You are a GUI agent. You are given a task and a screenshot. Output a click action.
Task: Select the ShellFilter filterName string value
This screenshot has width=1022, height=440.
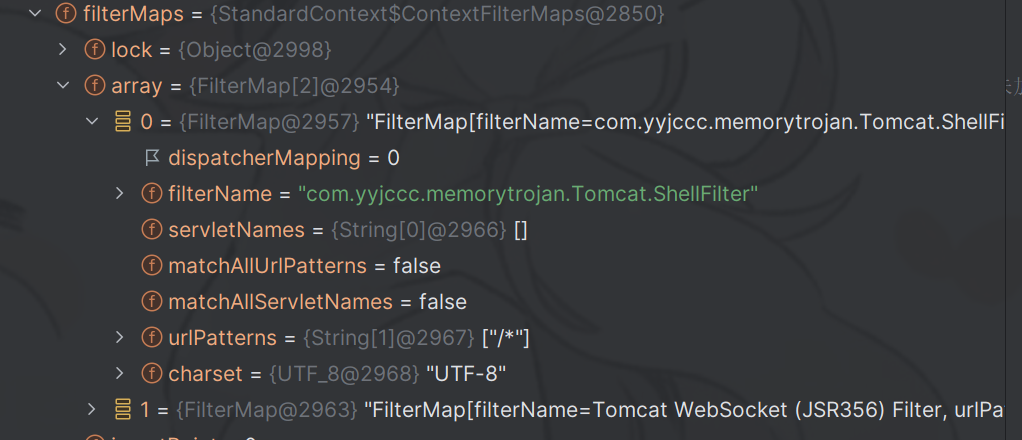coord(528,194)
